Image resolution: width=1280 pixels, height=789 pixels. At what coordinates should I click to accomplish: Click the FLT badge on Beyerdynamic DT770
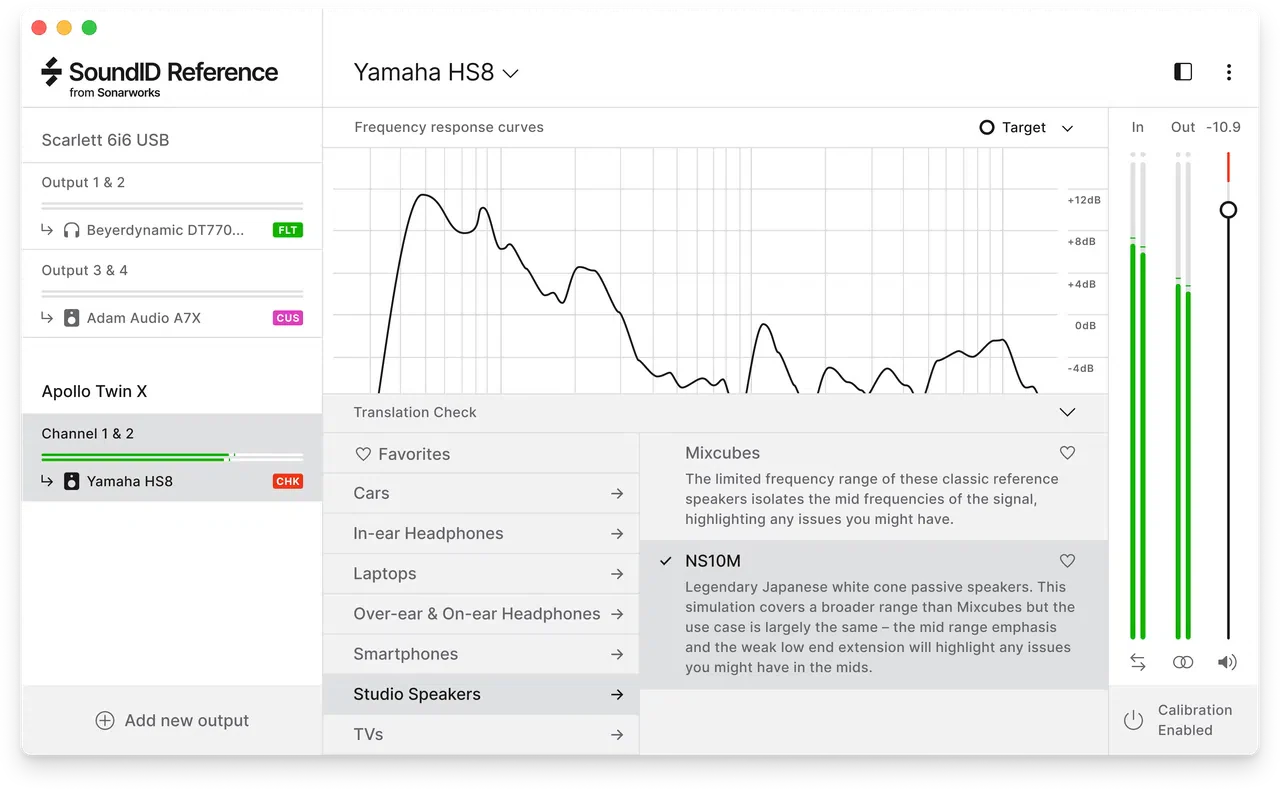288,230
